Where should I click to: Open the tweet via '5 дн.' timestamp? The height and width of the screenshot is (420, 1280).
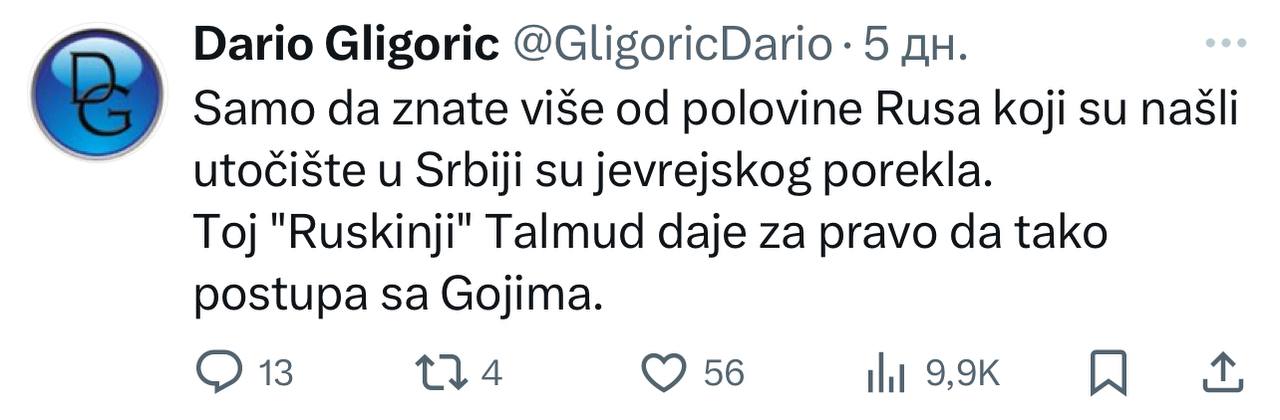pos(917,44)
